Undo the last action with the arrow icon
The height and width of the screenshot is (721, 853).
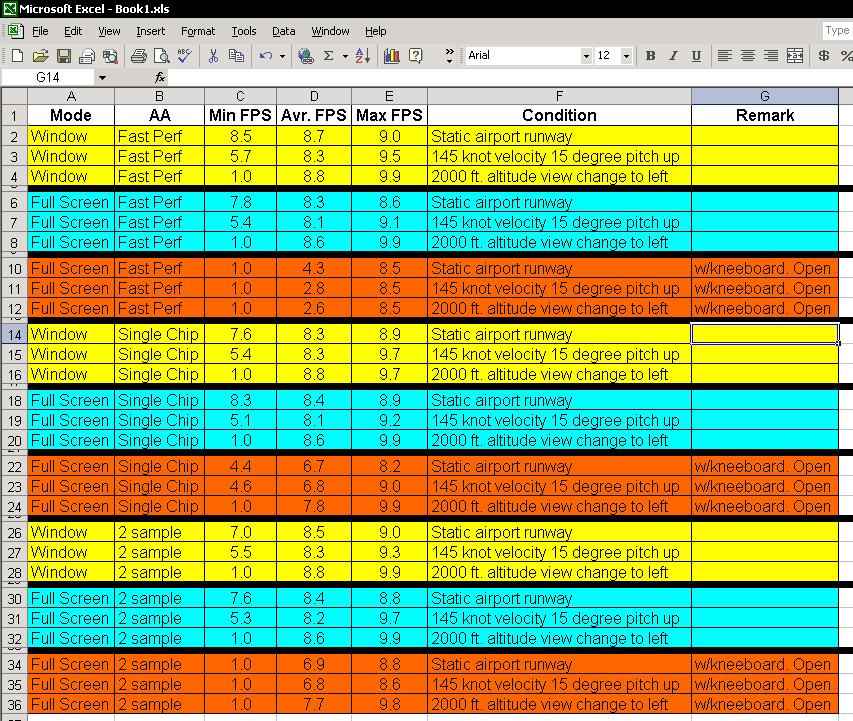point(265,56)
